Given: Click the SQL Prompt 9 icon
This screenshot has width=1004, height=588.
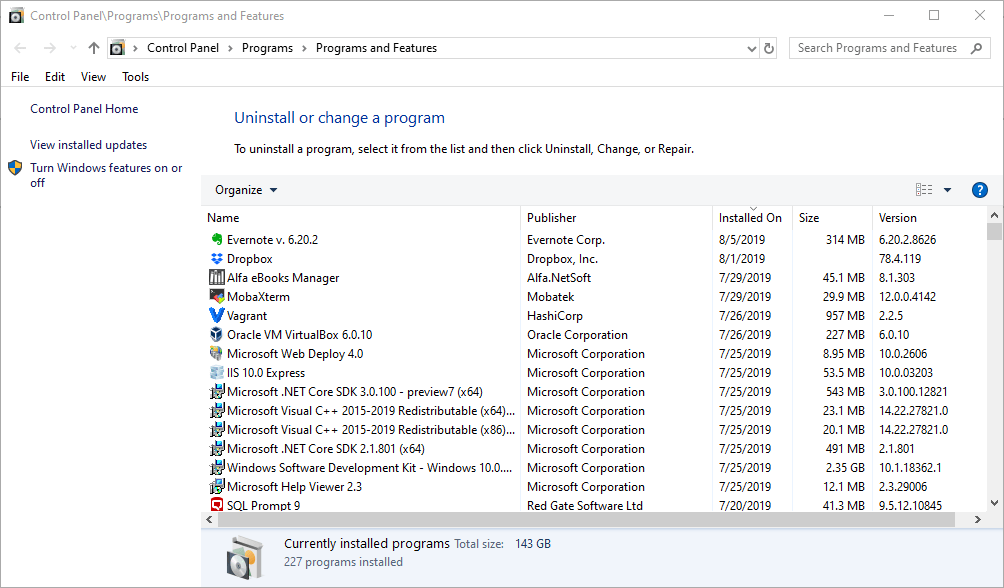Looking at the screenshot, I should click(x=216, y=505).
